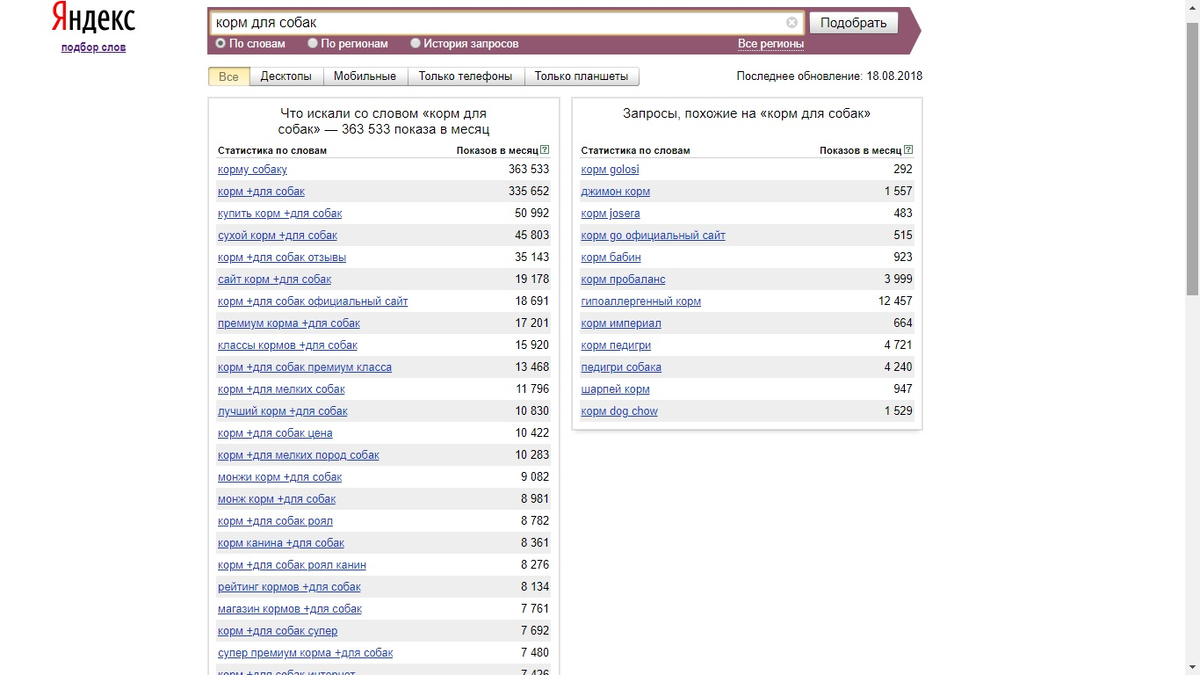
Task: Switch to the Десктопы tab
Action: click(x=286, y=76)
